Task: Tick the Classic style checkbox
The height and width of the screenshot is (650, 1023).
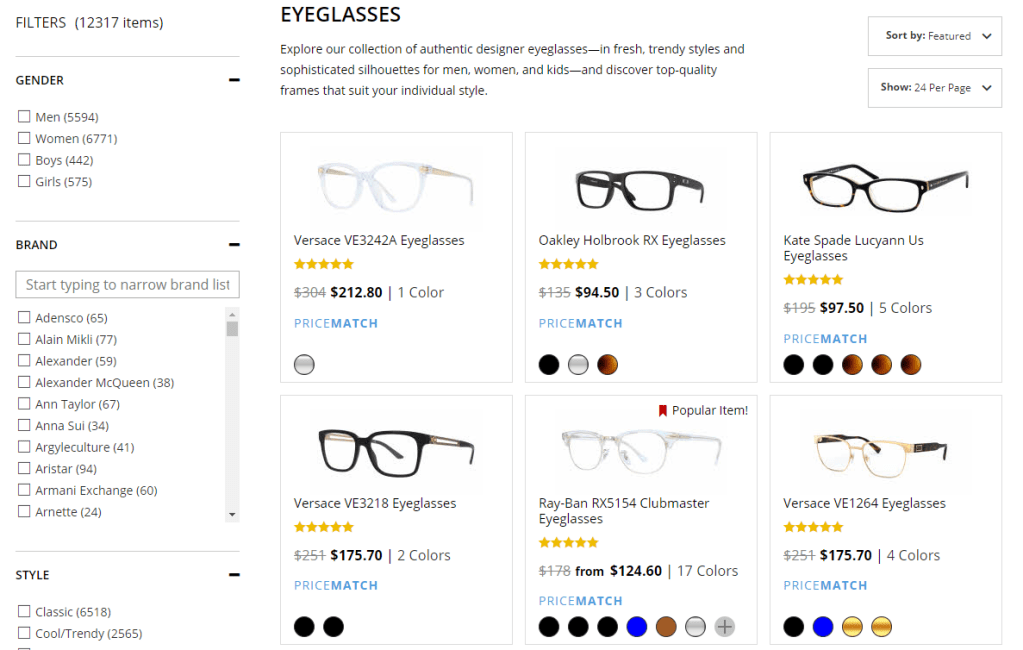Action: tap(24, 612)
